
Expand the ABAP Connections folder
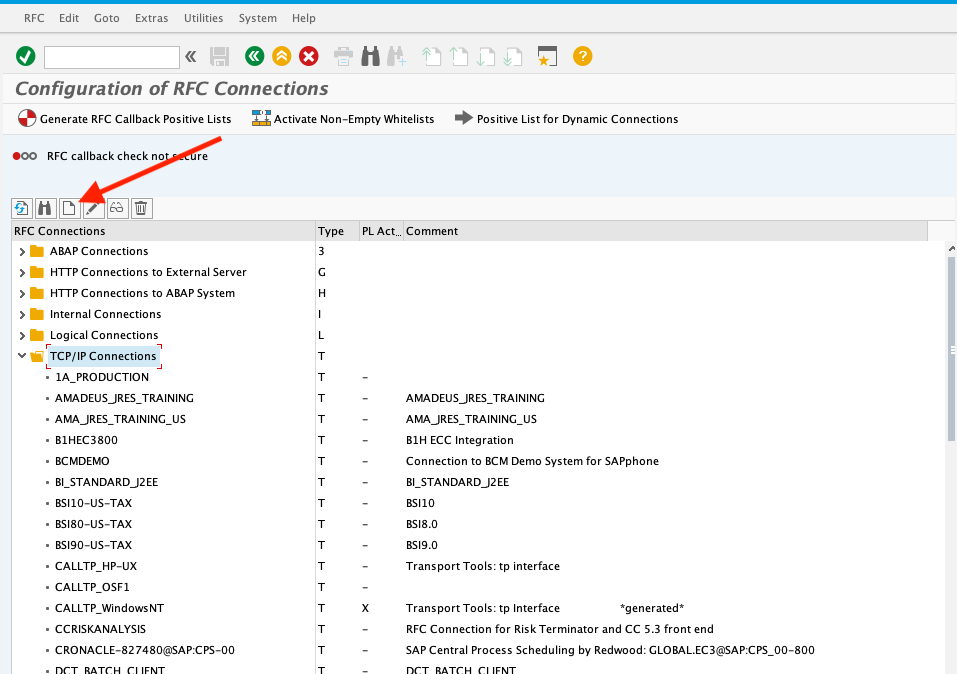tap(22, 251)
